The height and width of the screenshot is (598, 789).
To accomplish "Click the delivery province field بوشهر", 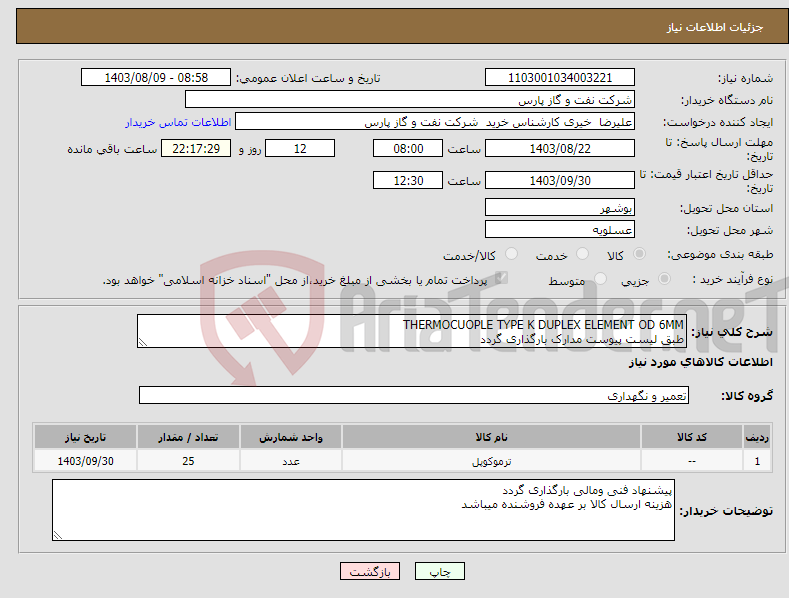I will pyautogui.click(x=560, y=207).
